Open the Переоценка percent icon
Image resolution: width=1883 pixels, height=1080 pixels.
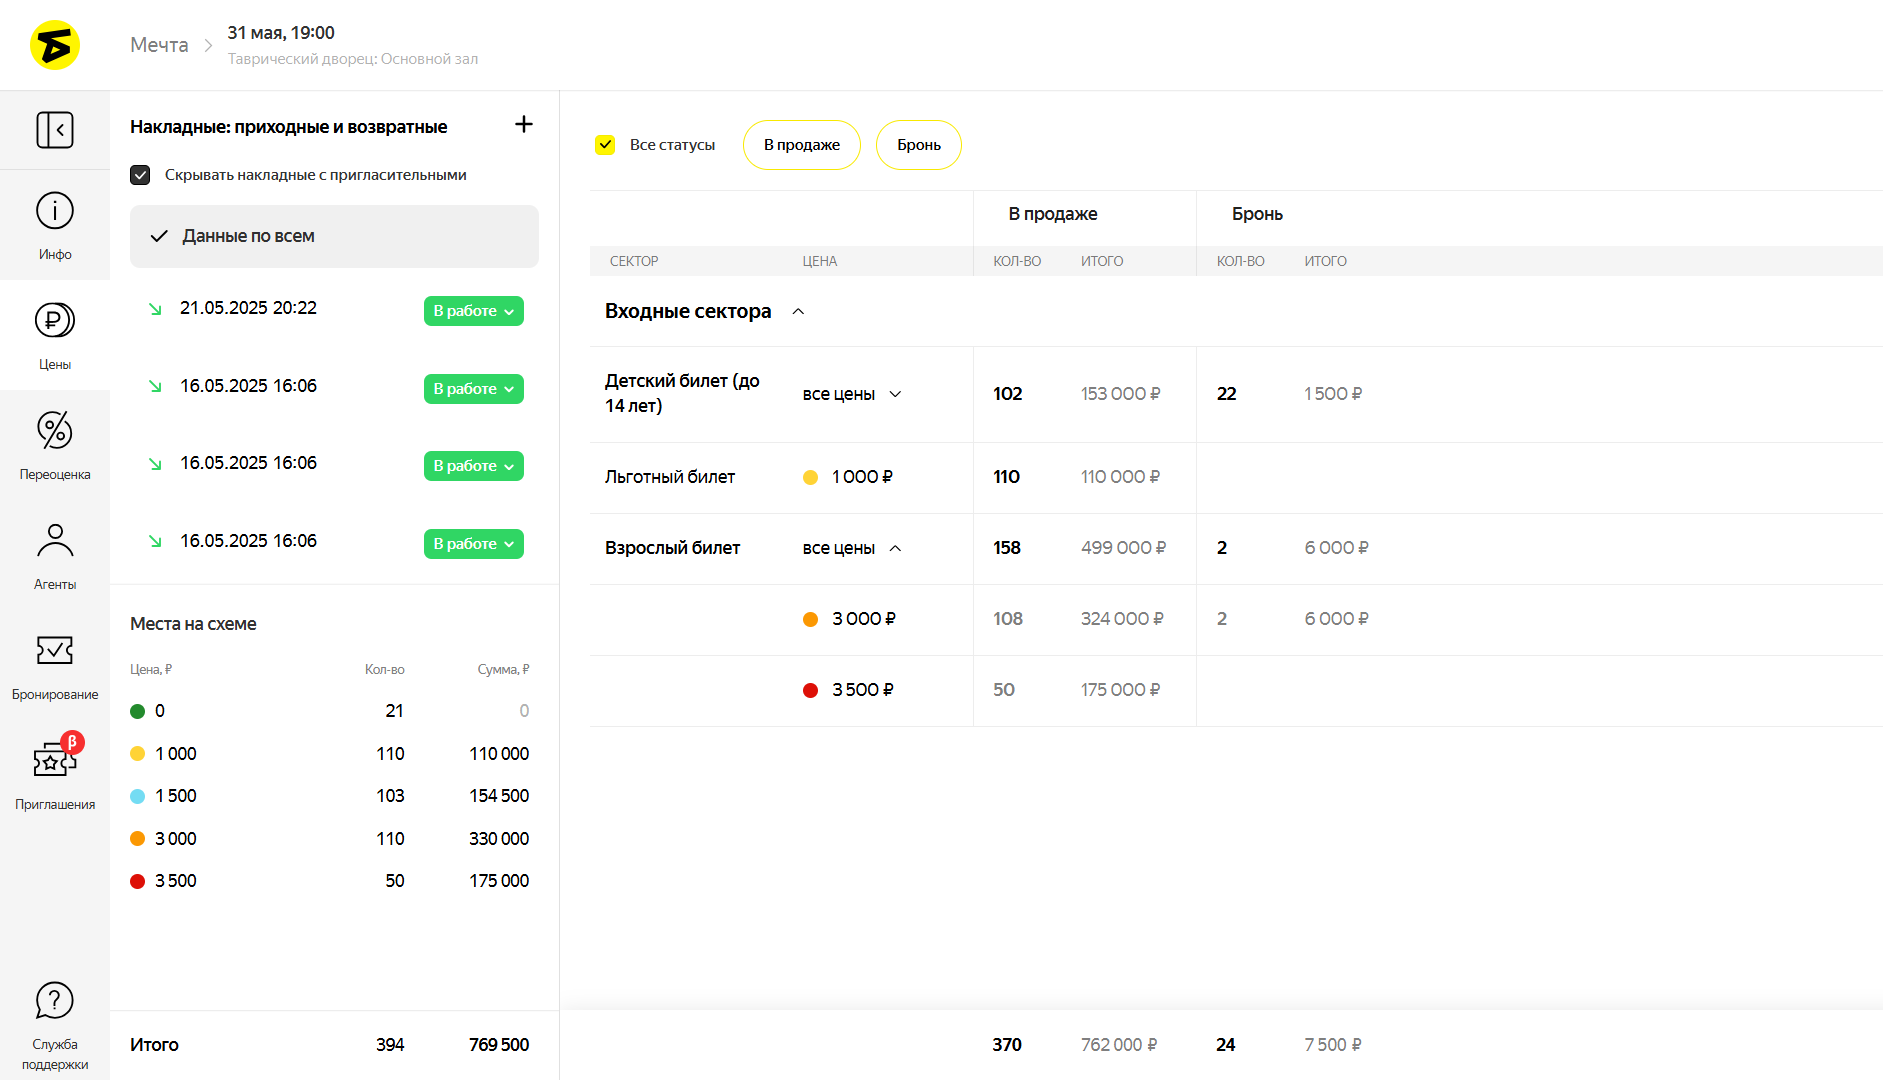55,431
